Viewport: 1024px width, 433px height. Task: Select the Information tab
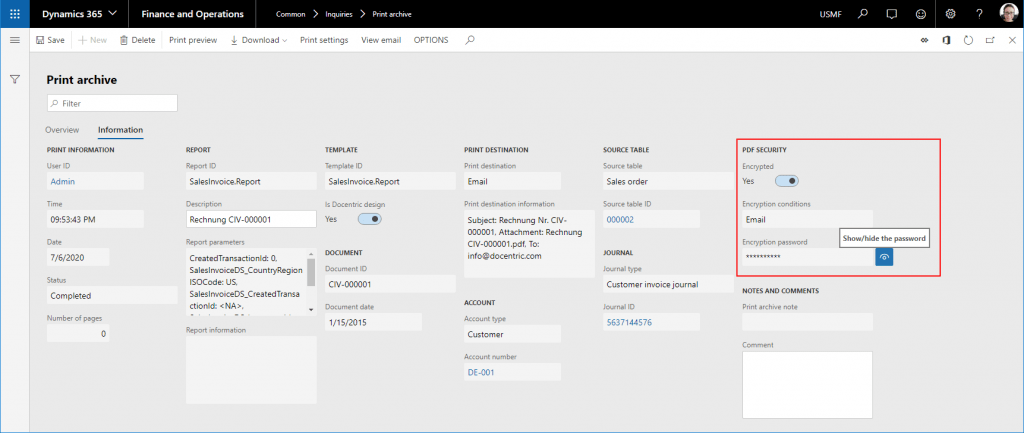(x=120, y=130)
